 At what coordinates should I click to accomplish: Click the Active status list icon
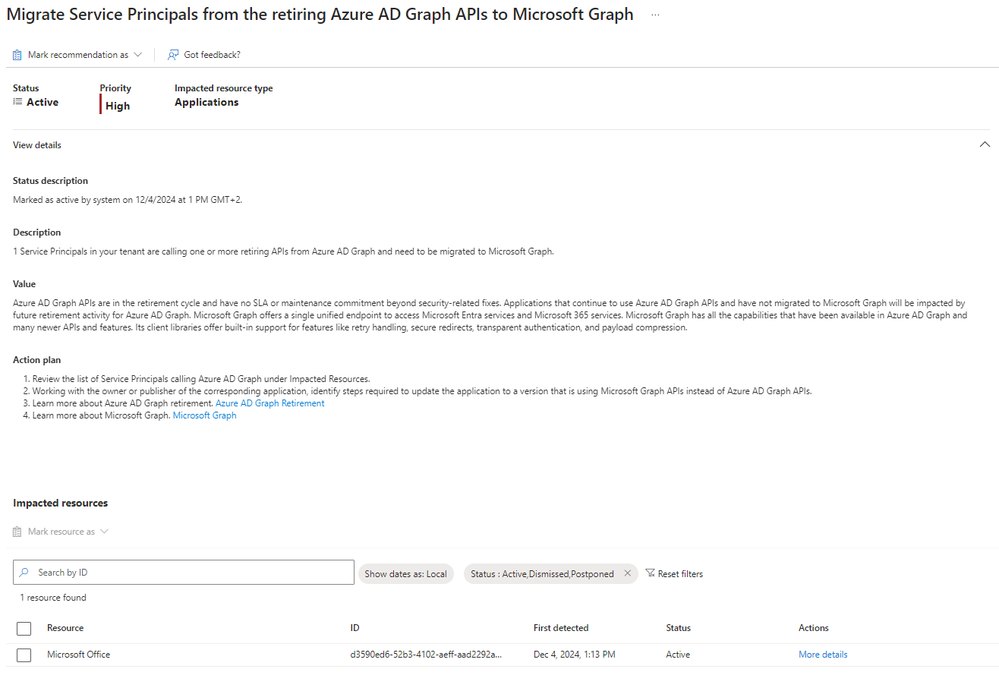pos(18,102)
